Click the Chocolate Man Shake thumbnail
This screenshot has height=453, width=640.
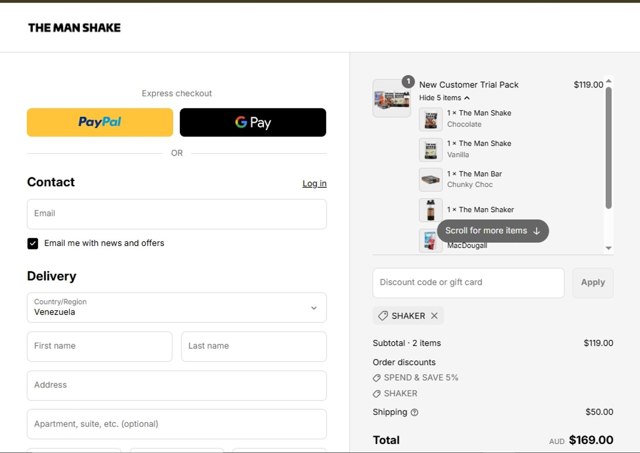pyautogui.click(x=431, y=120)
